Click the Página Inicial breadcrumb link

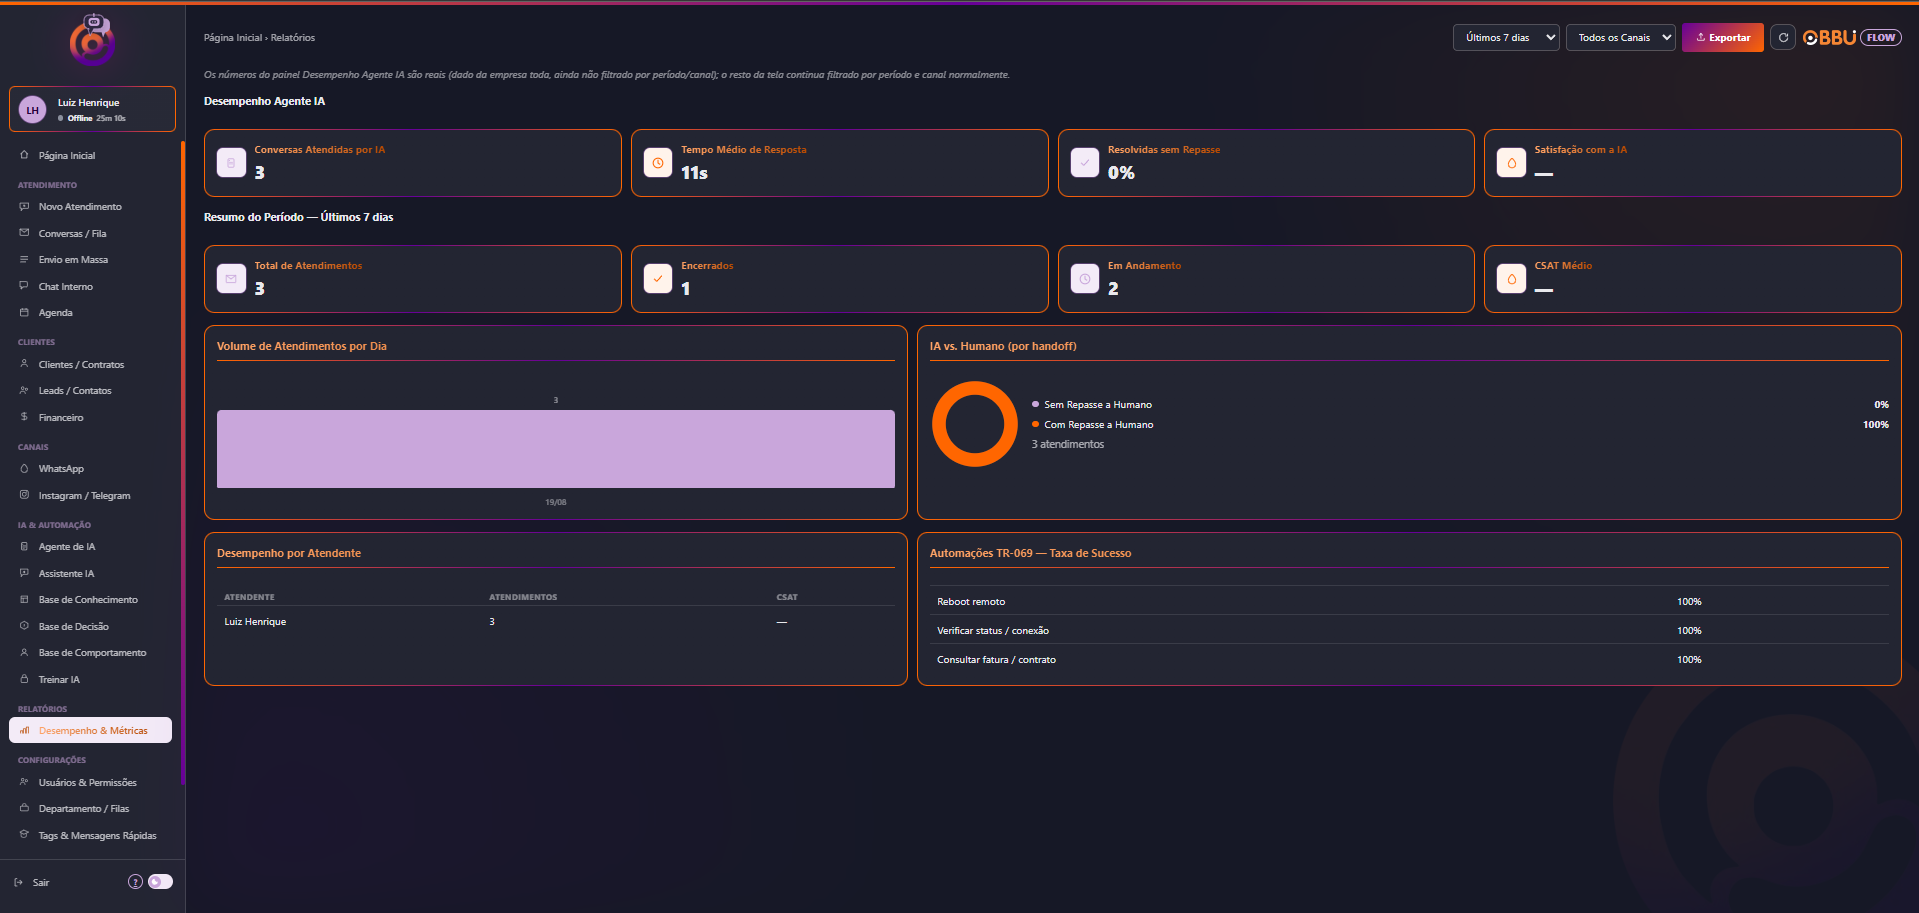[233, 38]
